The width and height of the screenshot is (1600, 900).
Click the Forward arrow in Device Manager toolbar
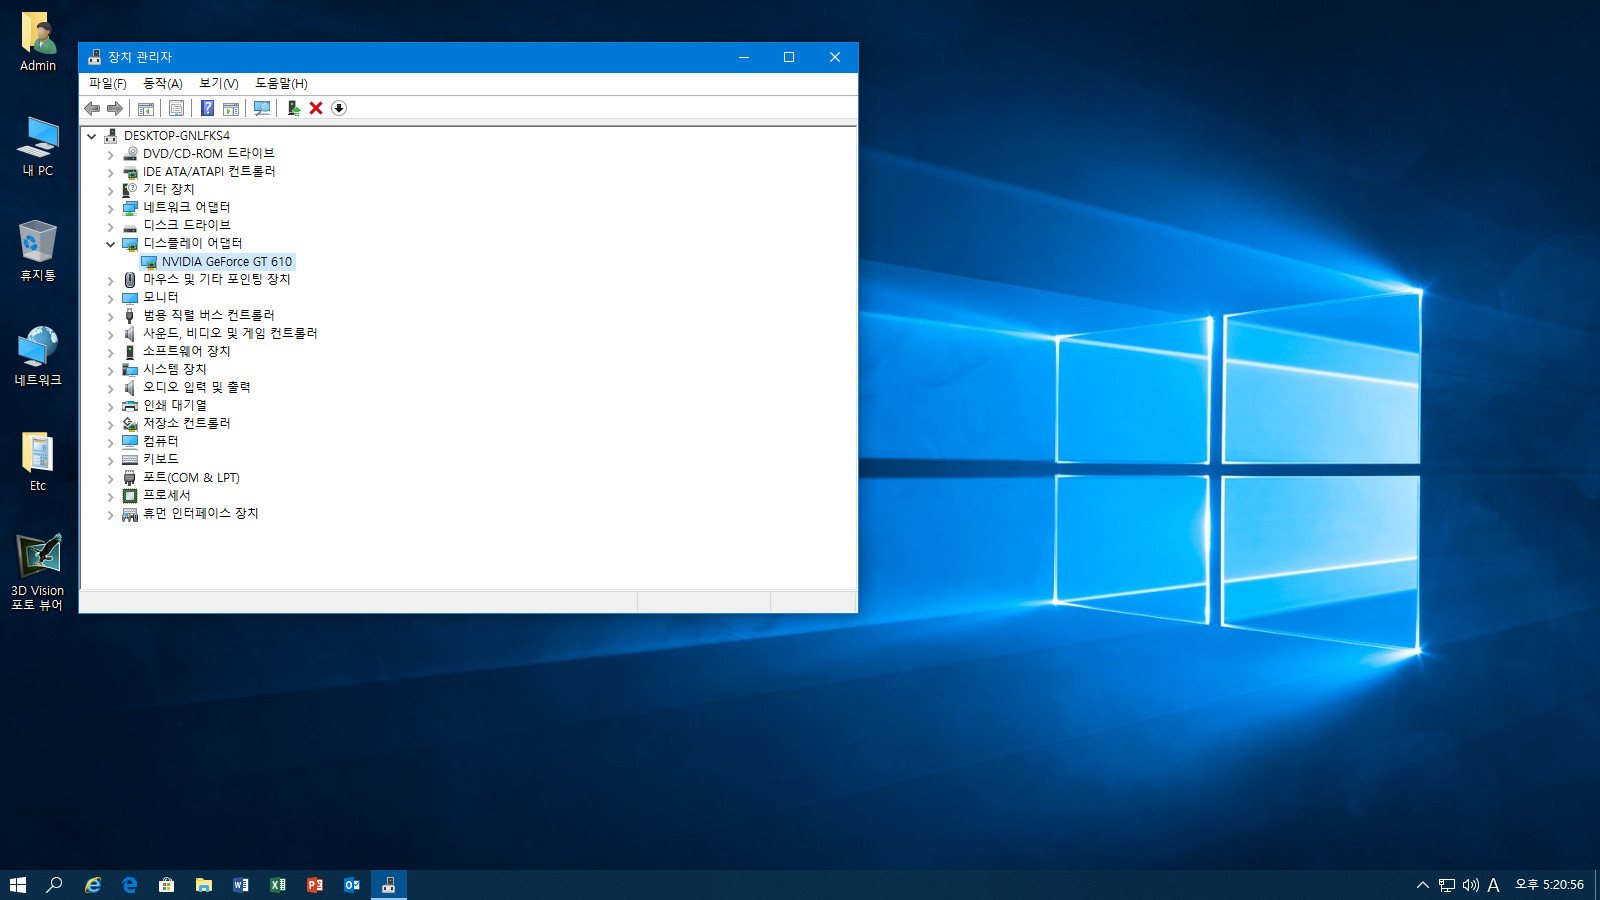115,108
